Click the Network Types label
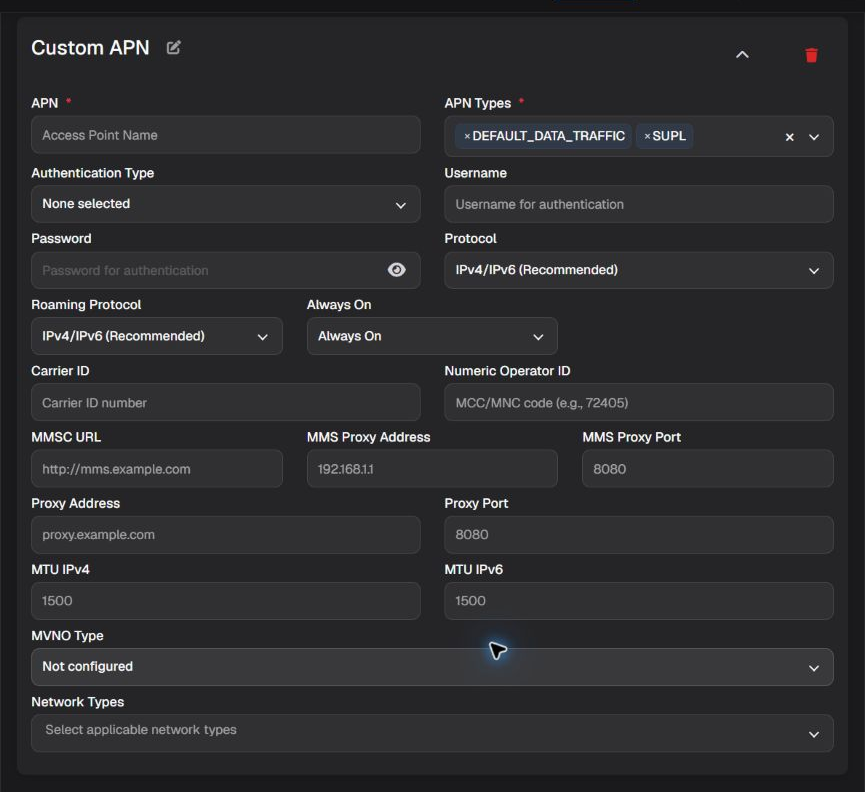Viewport: 865px width, 792px height. tap(78, 702)
